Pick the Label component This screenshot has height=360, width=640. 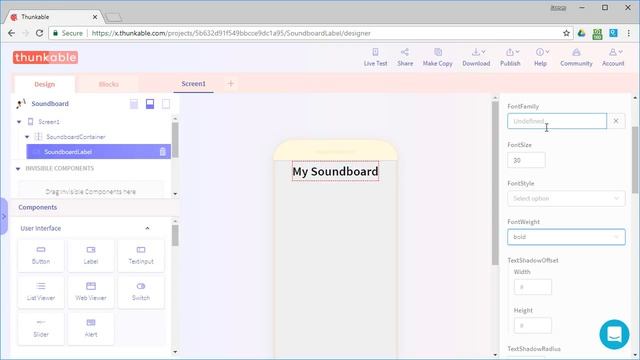(x=91, y=256)
